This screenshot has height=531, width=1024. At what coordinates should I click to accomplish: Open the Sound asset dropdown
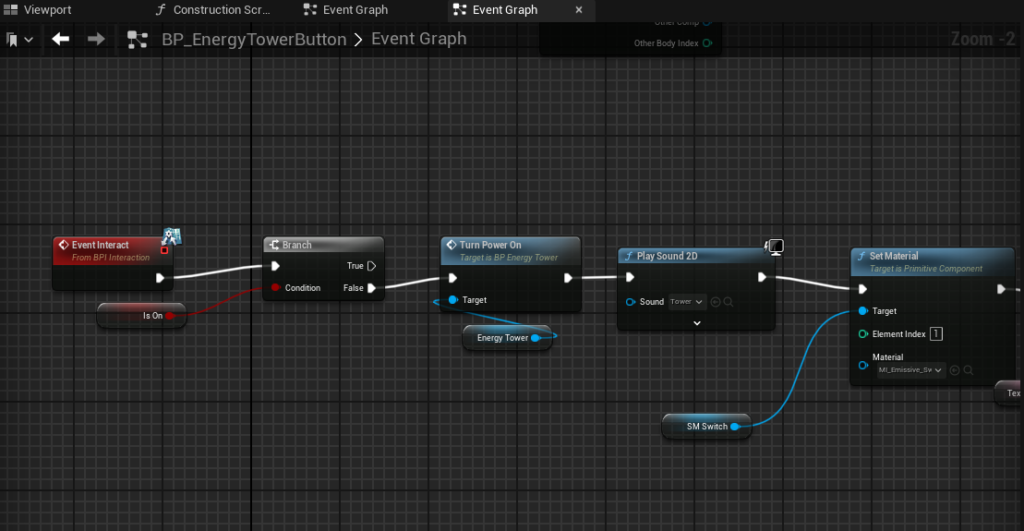click(x=687, y=302)
